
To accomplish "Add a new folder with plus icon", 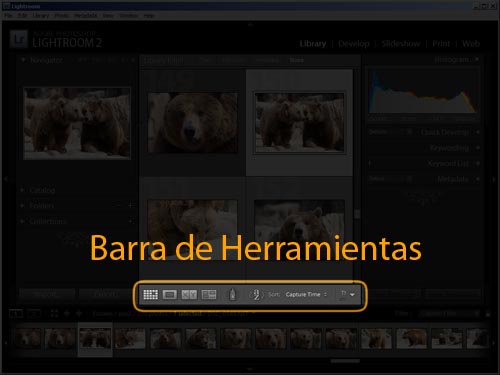I will coord(131,205).
